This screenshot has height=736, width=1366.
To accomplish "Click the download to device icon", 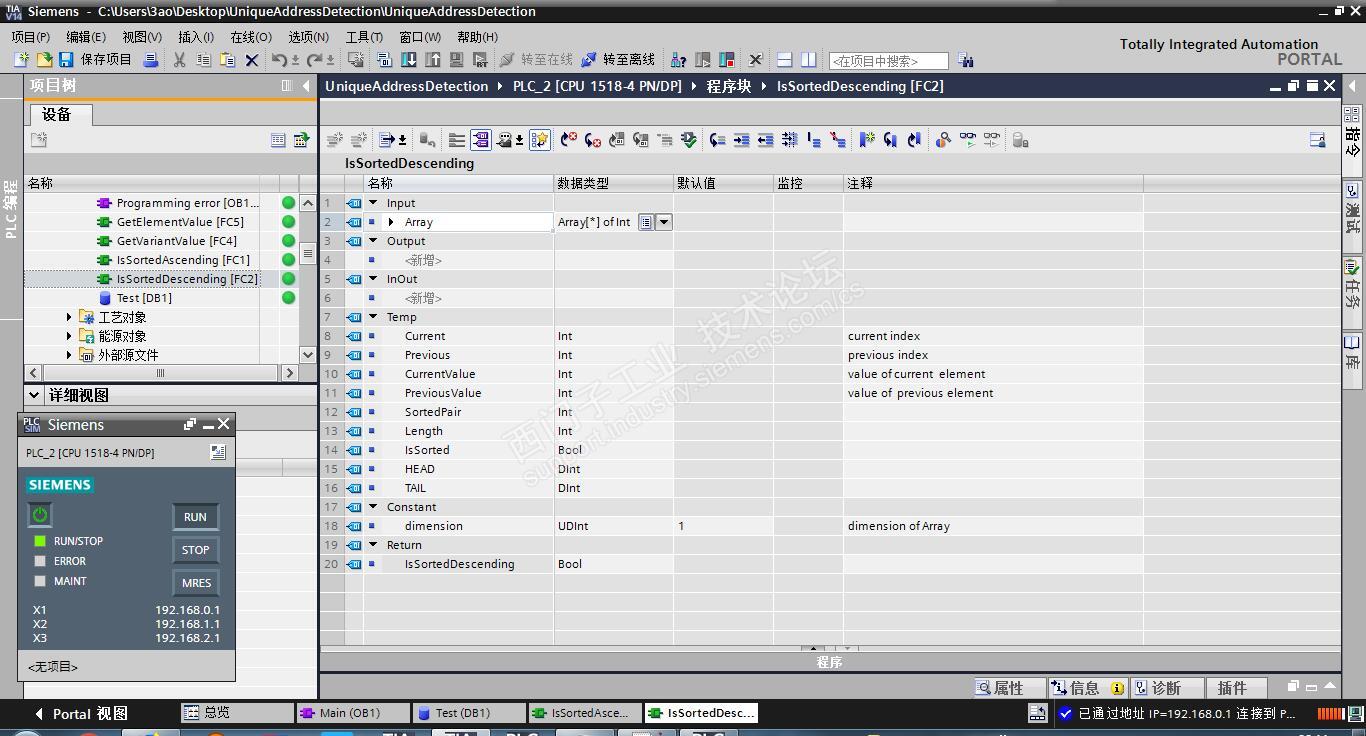I will pos(408,60).
